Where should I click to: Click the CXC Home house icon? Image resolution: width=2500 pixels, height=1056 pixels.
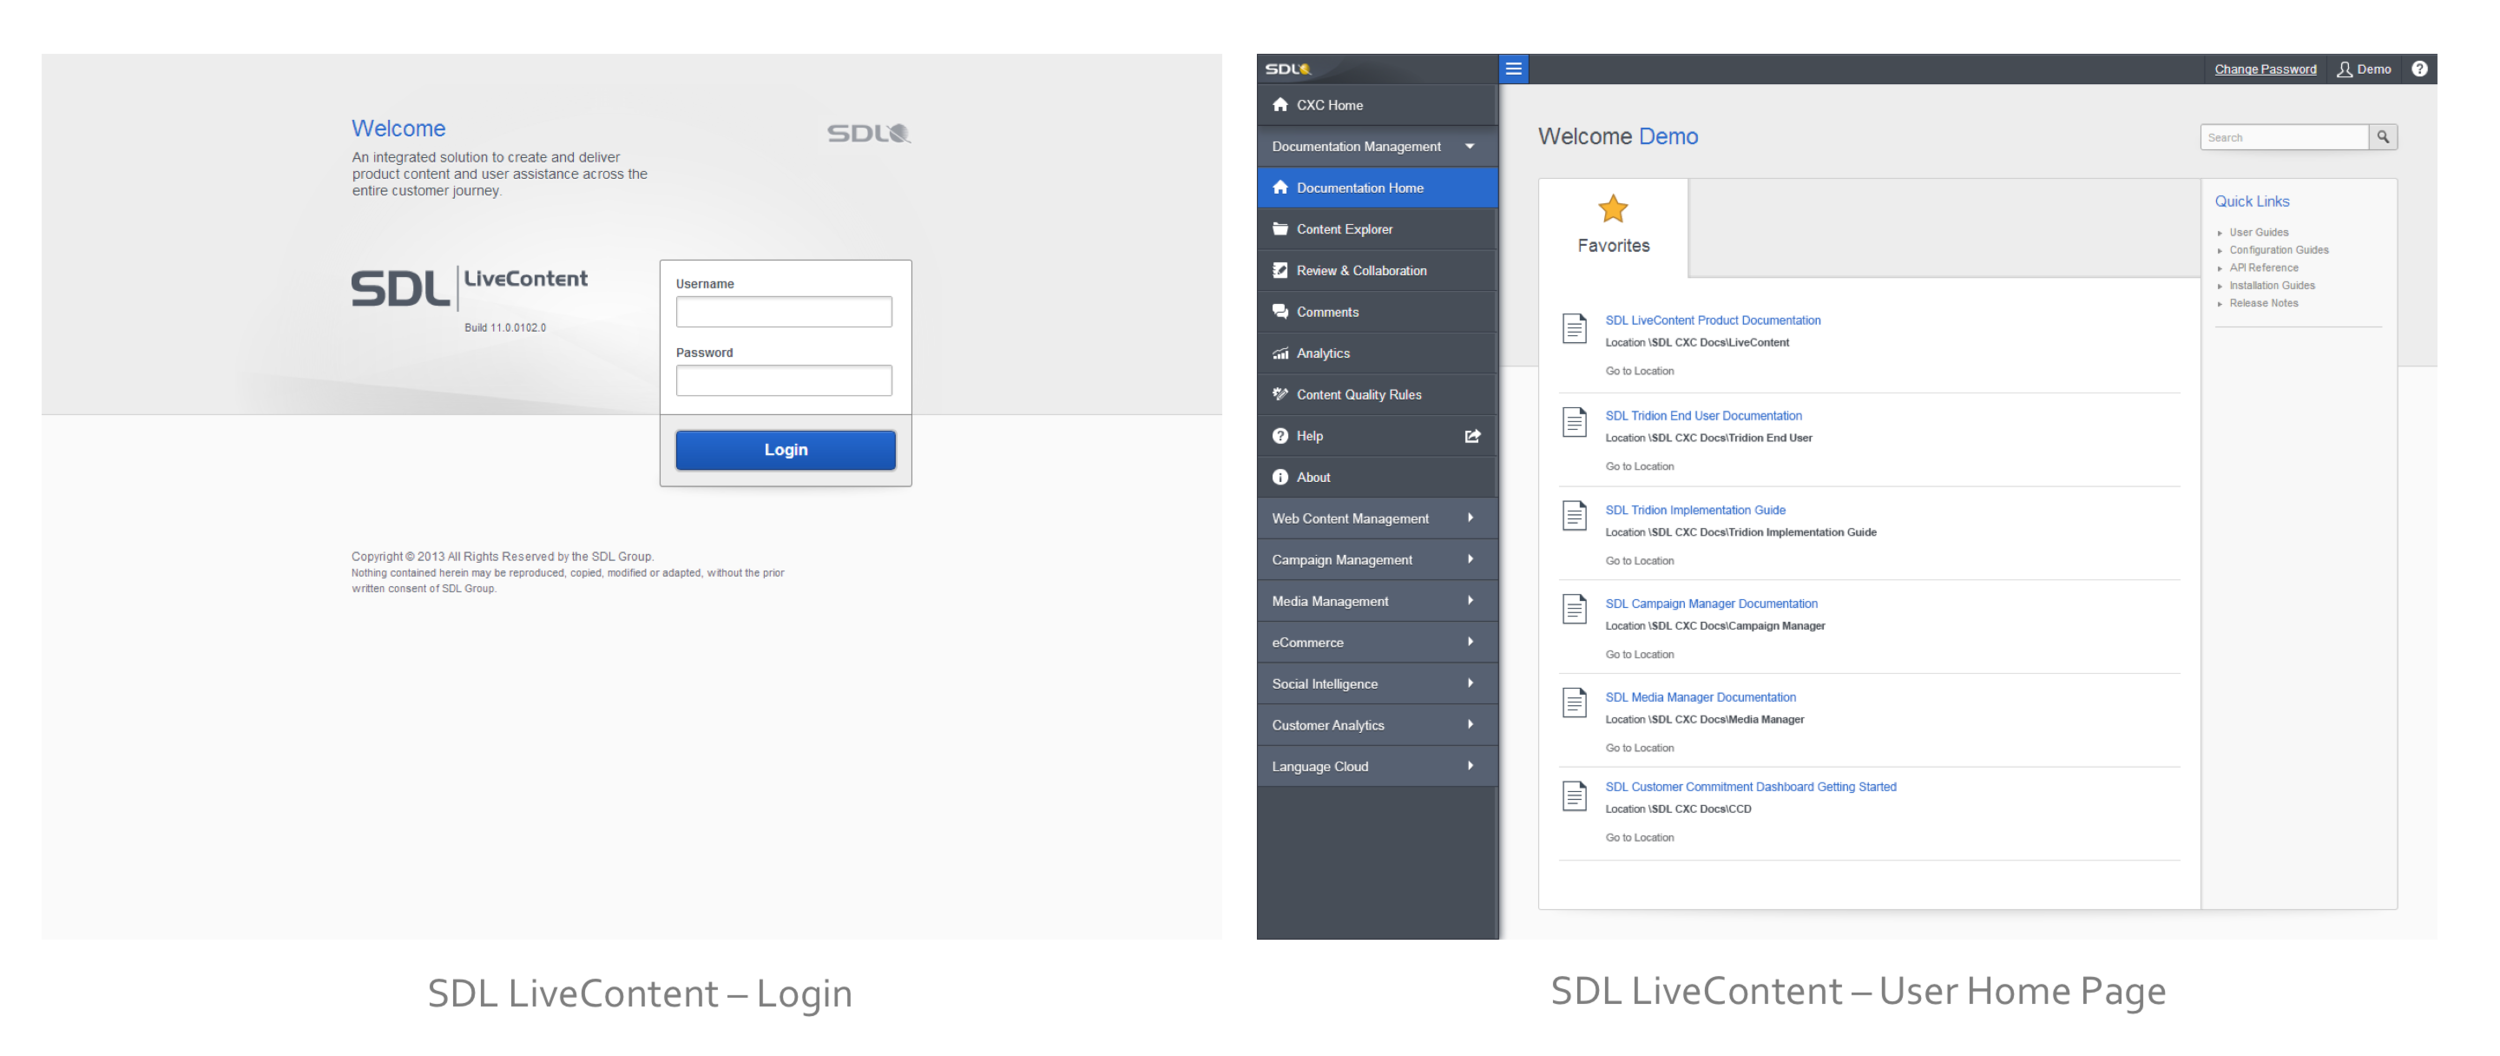pos(1279,104)
